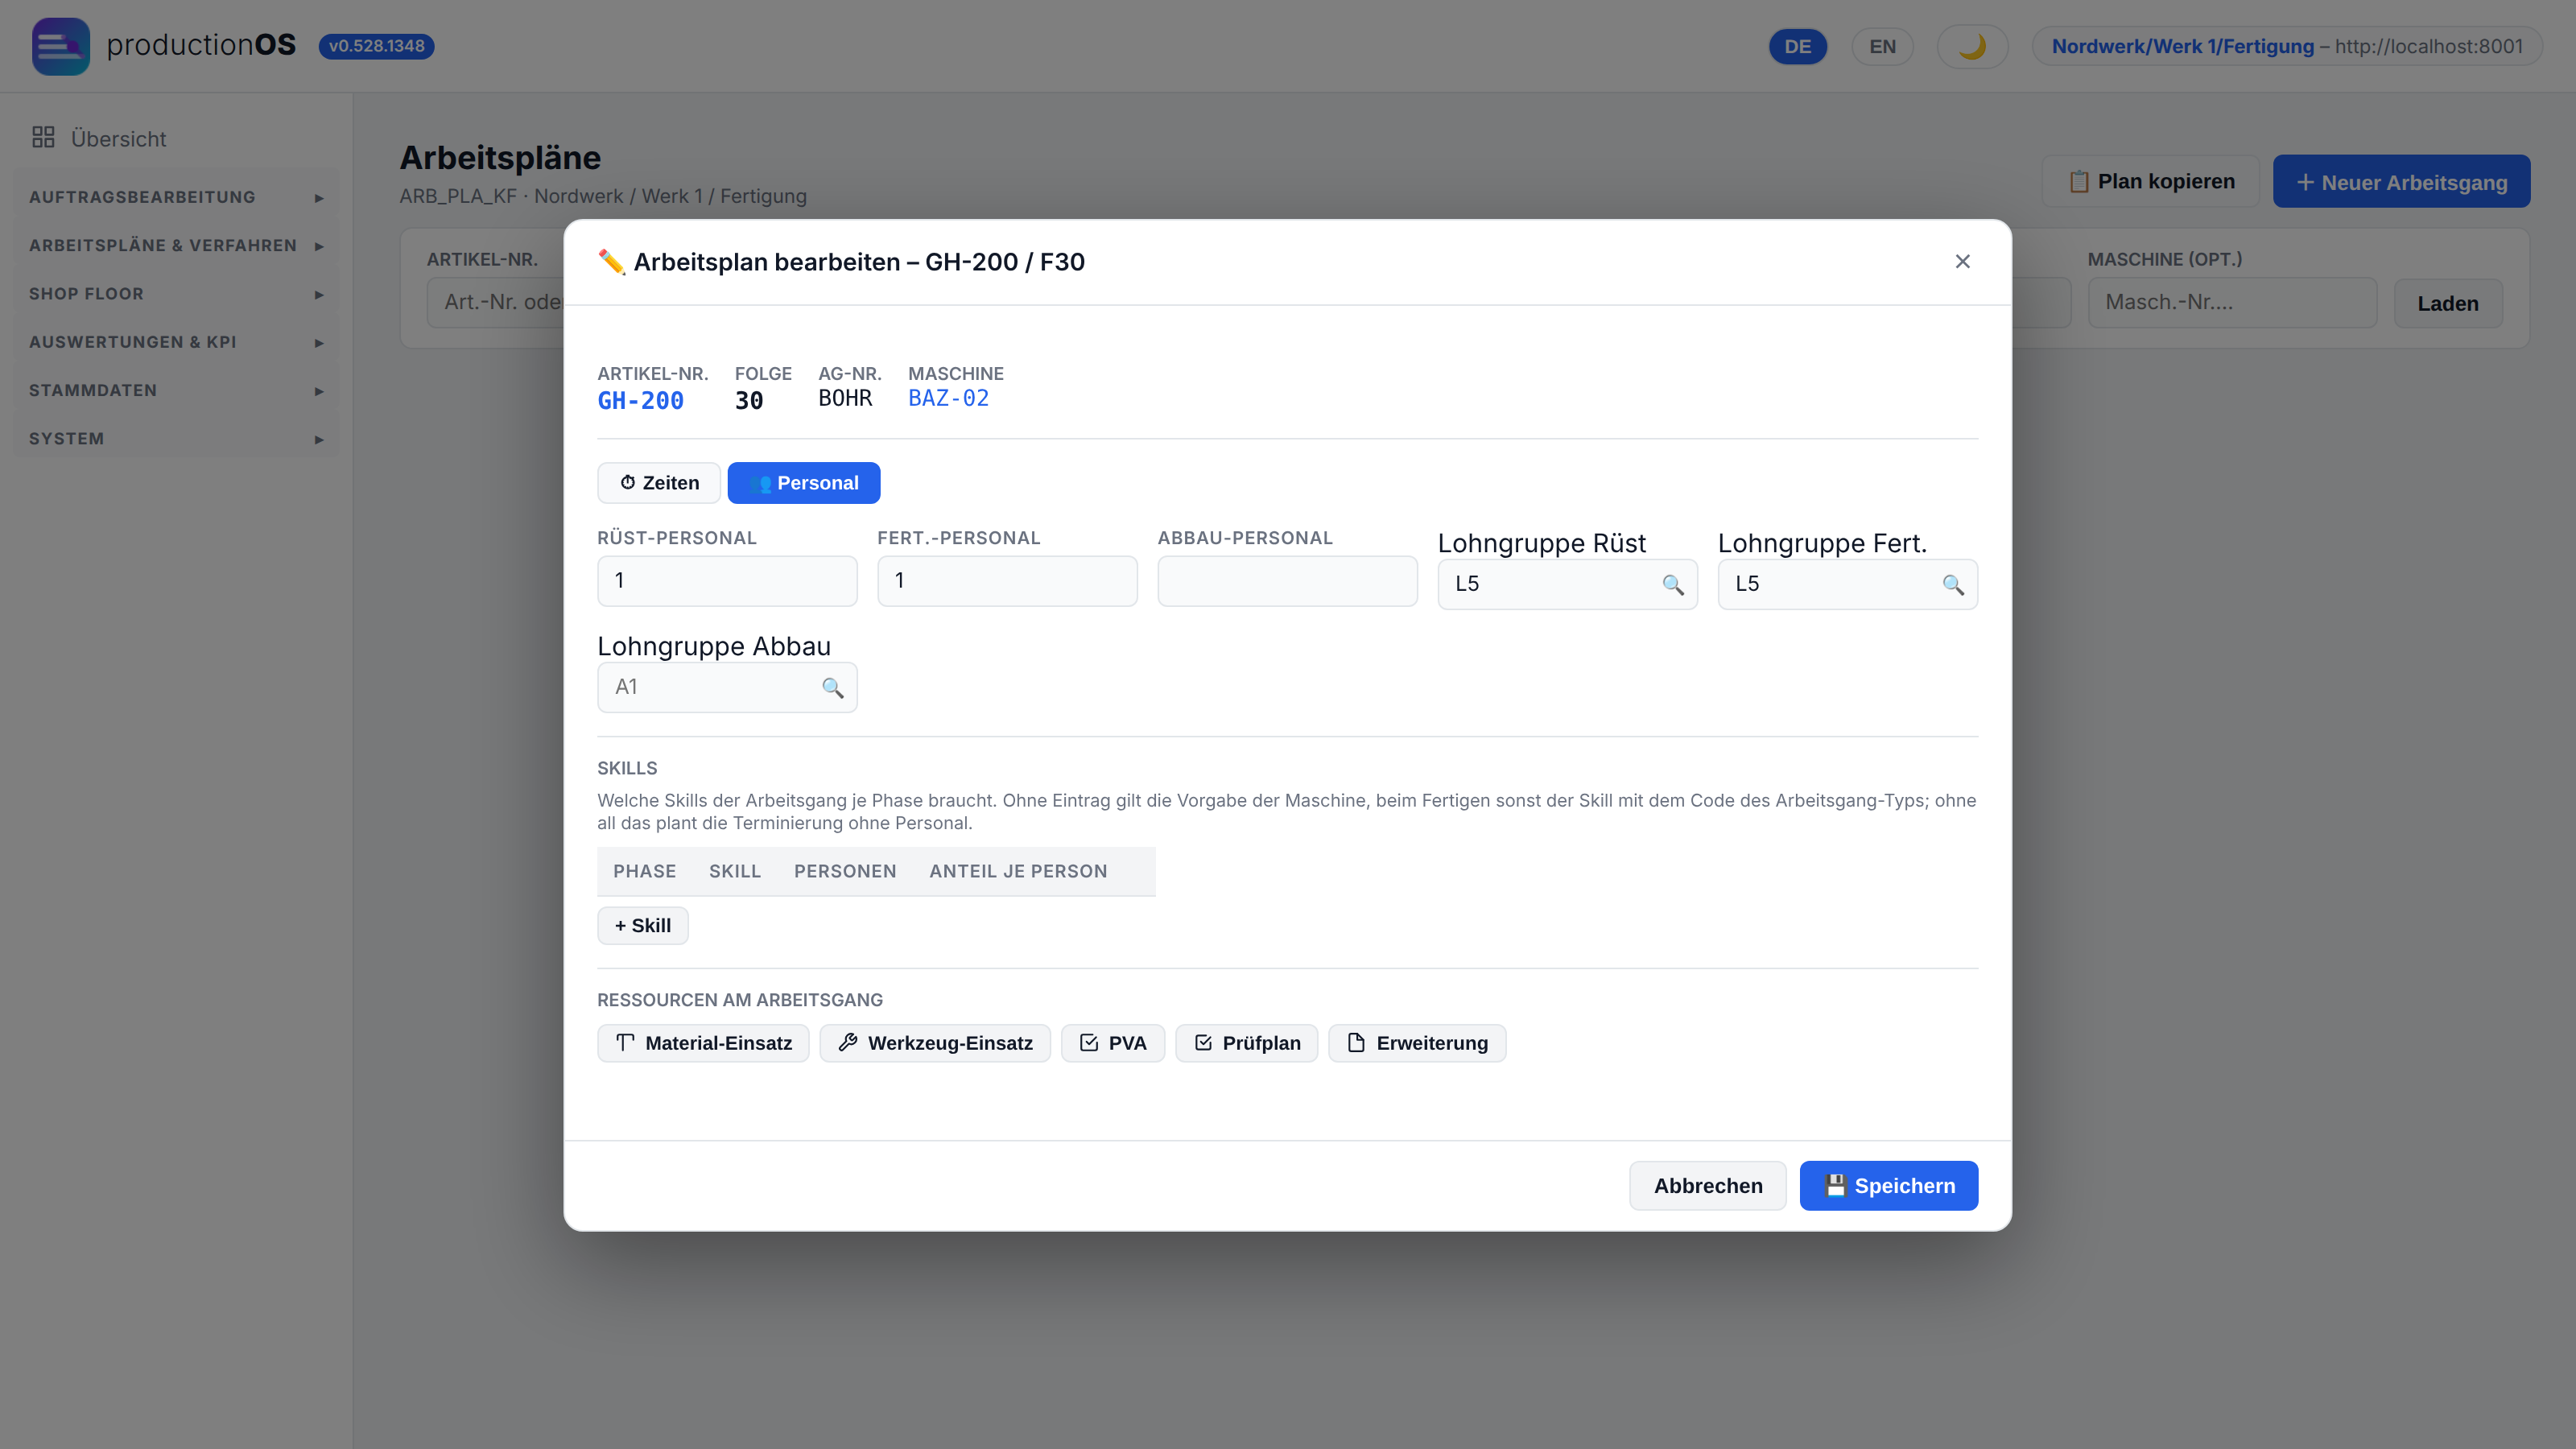Image resolution: width=2576 pixels, height=1449 pixels.
Task: Switch language to DE
Action: click(1797, 46)
